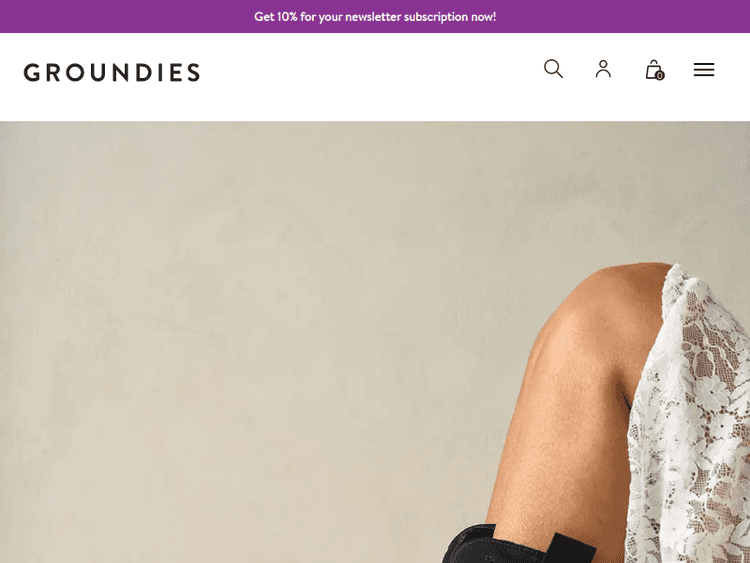Open the hero image of the model
This screenshot has width=750, height=563.
tap(375, 342)
